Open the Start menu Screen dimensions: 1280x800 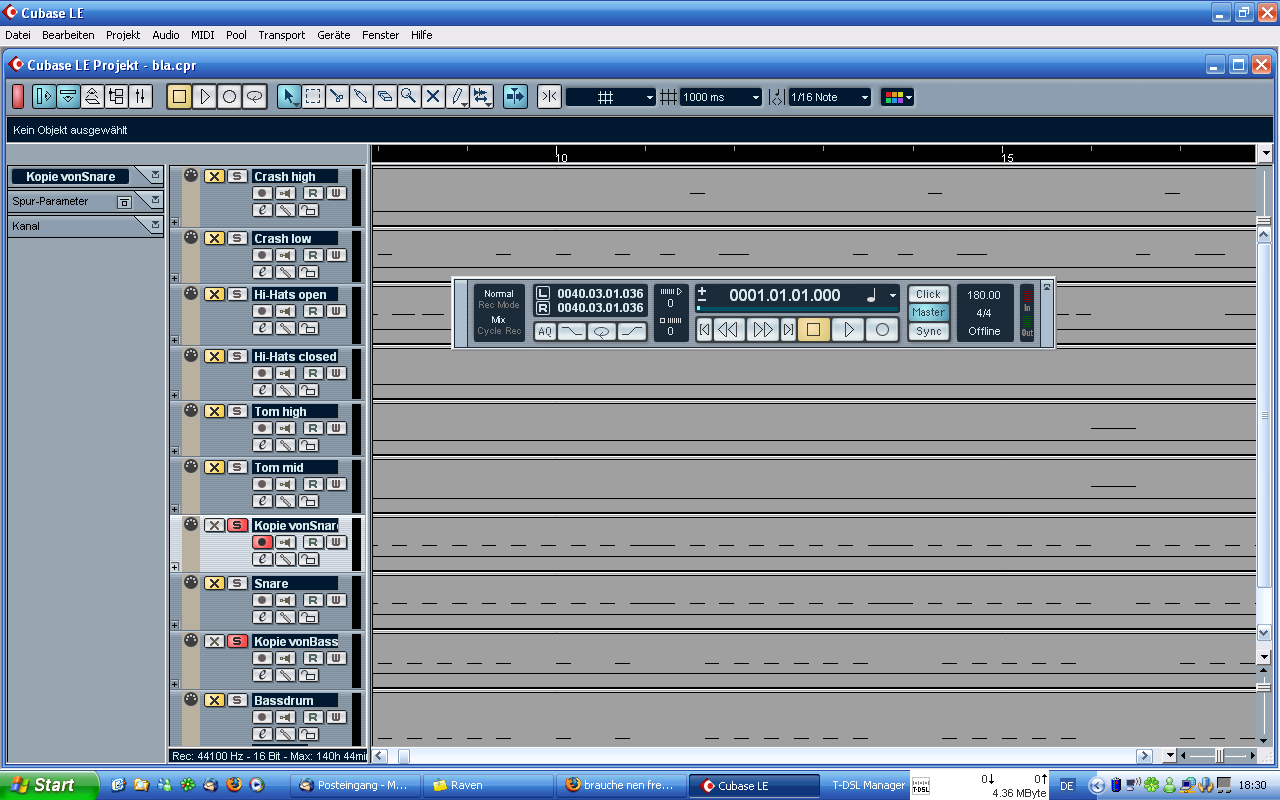[50, 785]
